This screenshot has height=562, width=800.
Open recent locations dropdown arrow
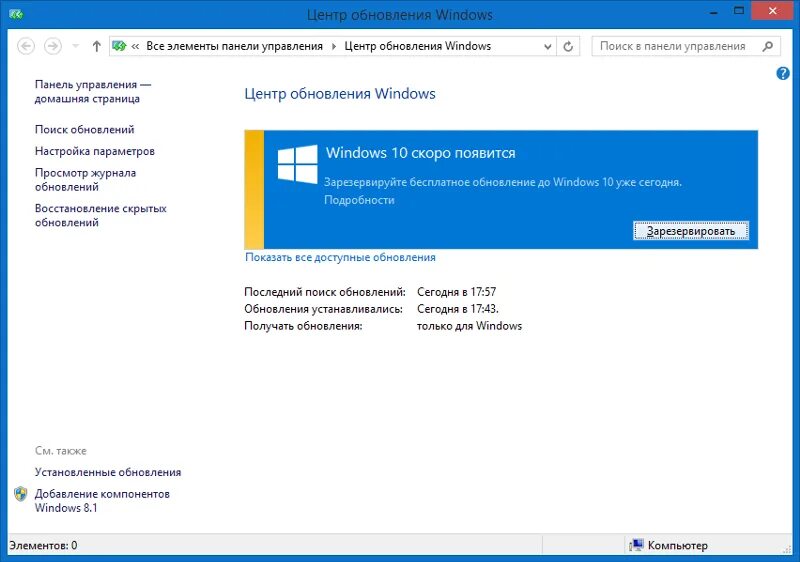(x=76, y=46)
